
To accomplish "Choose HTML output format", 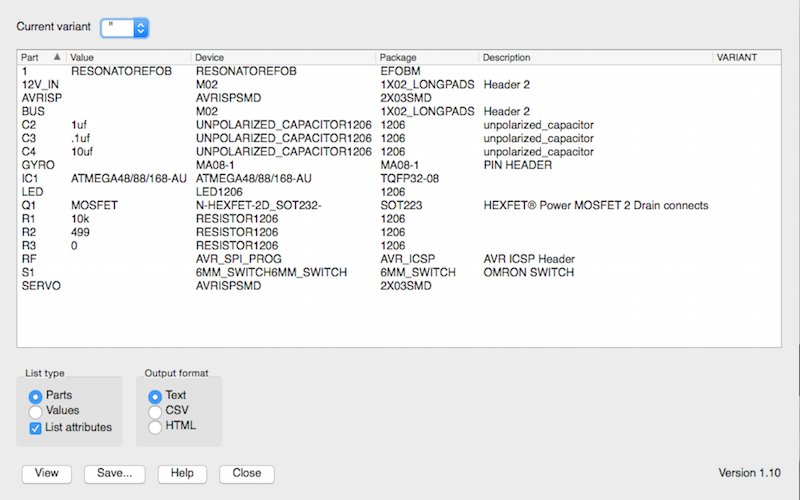I will coord(155,427).
